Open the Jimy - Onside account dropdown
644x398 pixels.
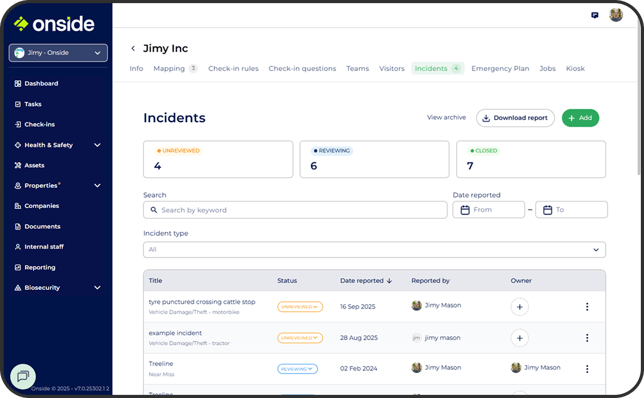pos(58,53)
